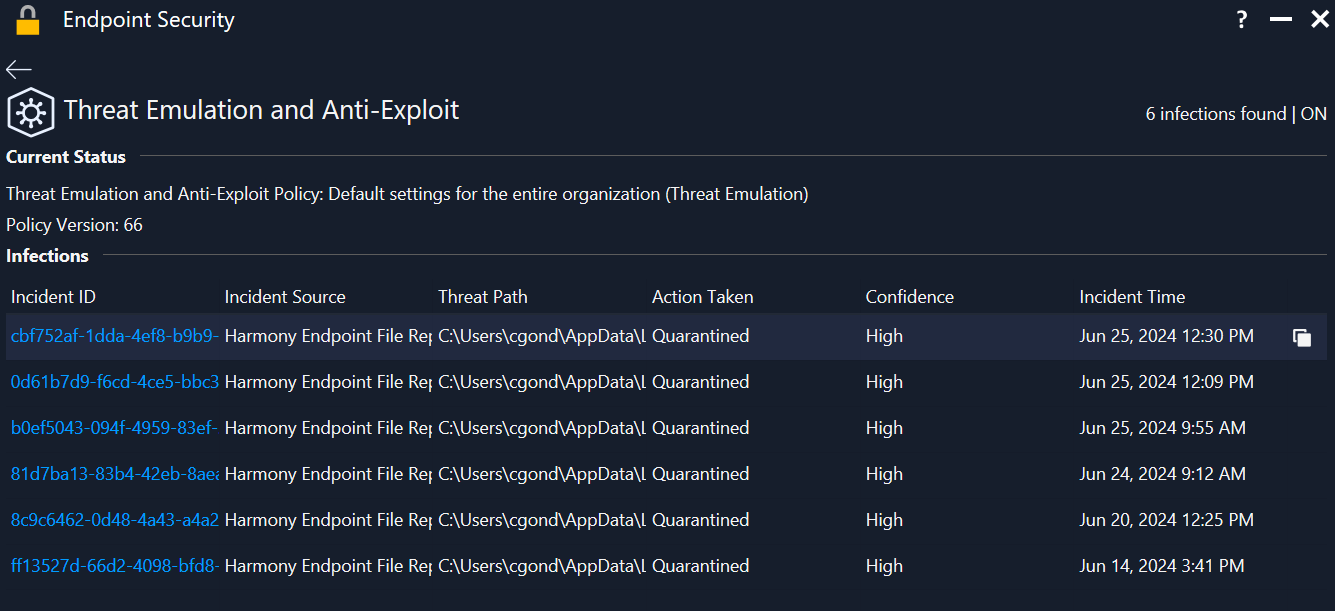This screenshot has width=1335, height=611.
Task: Click Harmony Endpoint source in Jun 14 3:41 PM row
Action: coord(328,566)
